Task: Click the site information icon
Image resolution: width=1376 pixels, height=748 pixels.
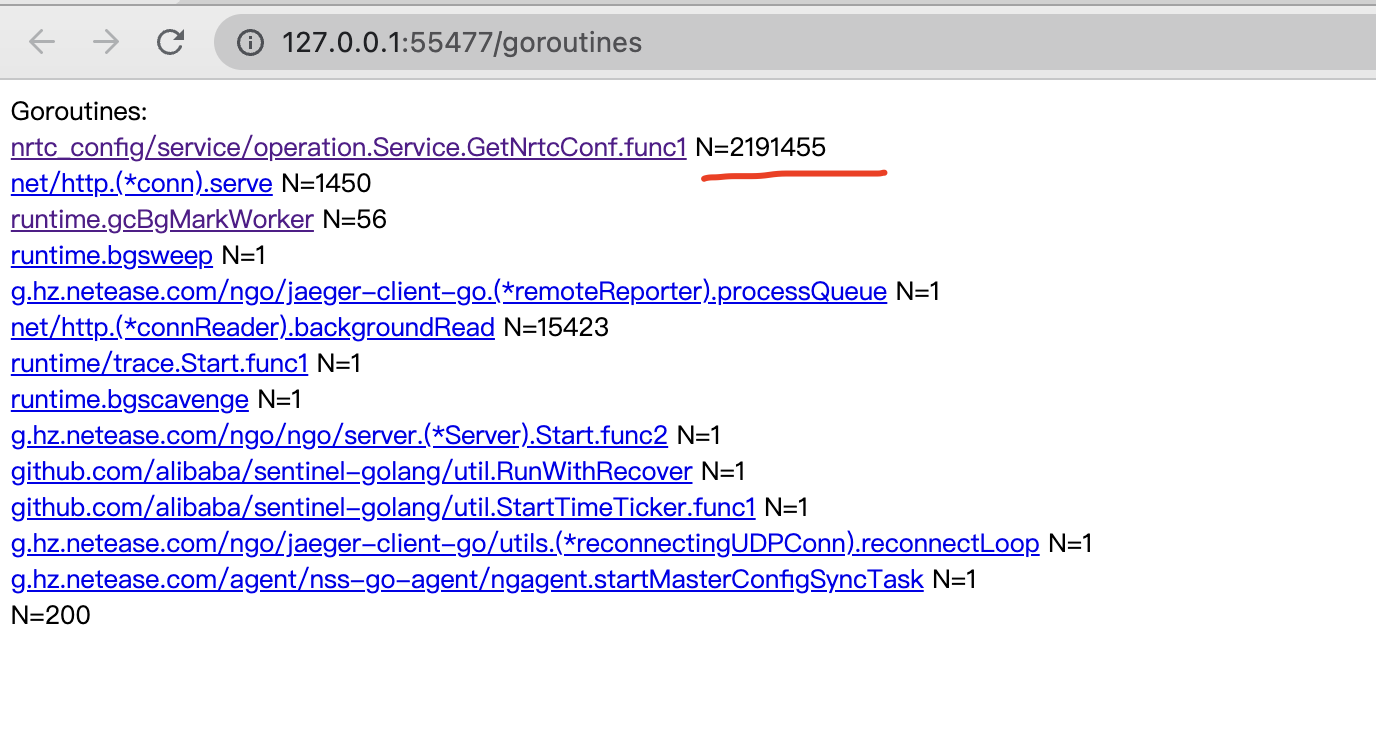Action: [250, 42]
